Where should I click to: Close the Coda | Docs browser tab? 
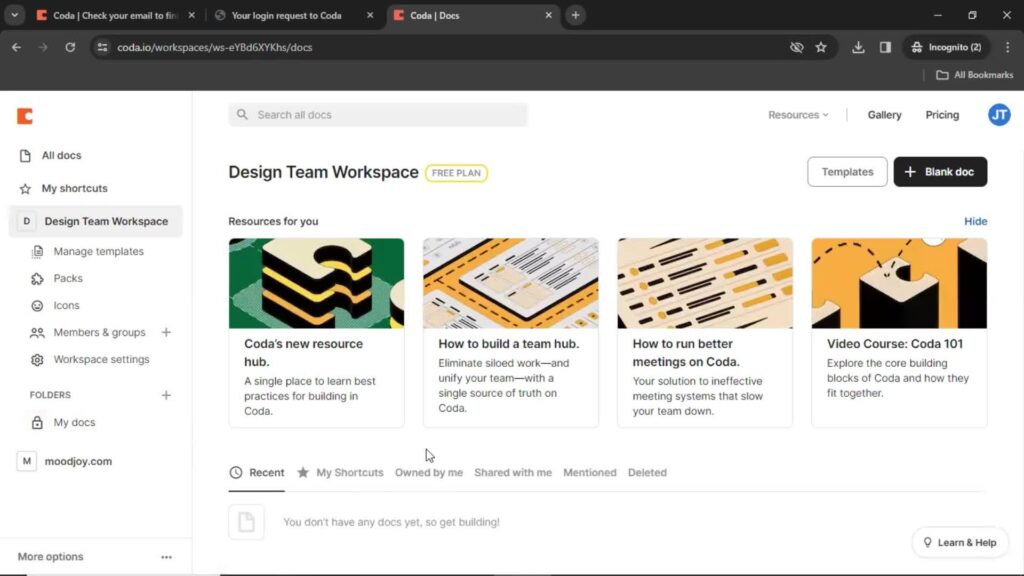[549, 16]
